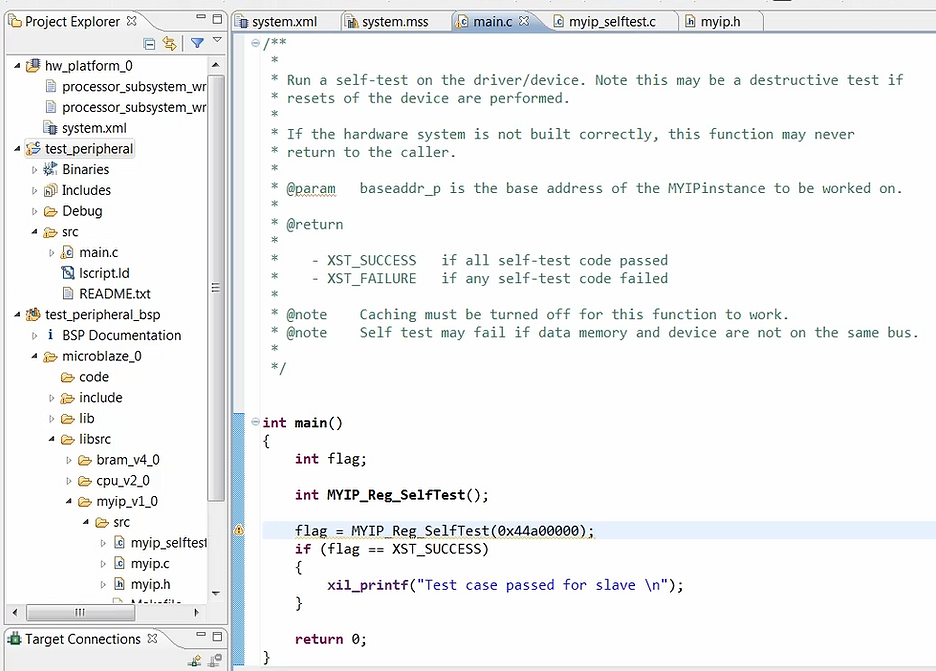This screenshot has height=671, width=936.
Task: Close the main.c editor tab
Action: (x=524, y=21)
